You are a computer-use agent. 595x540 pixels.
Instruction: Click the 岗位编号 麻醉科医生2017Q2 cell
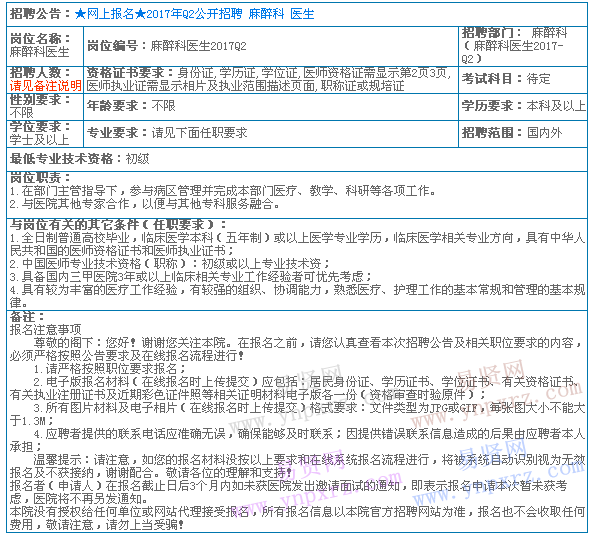271,46
